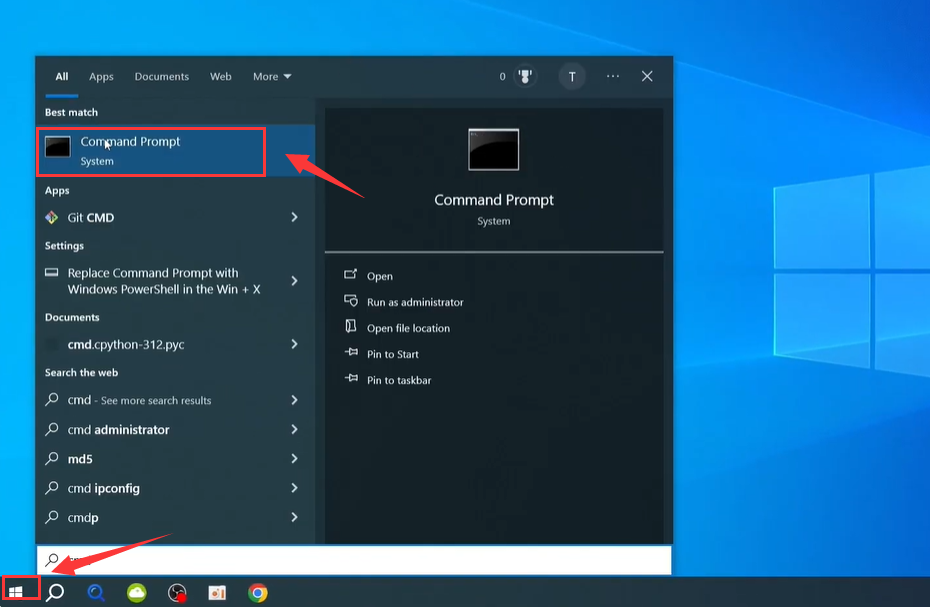Switch to the All tab

[62, 77]
